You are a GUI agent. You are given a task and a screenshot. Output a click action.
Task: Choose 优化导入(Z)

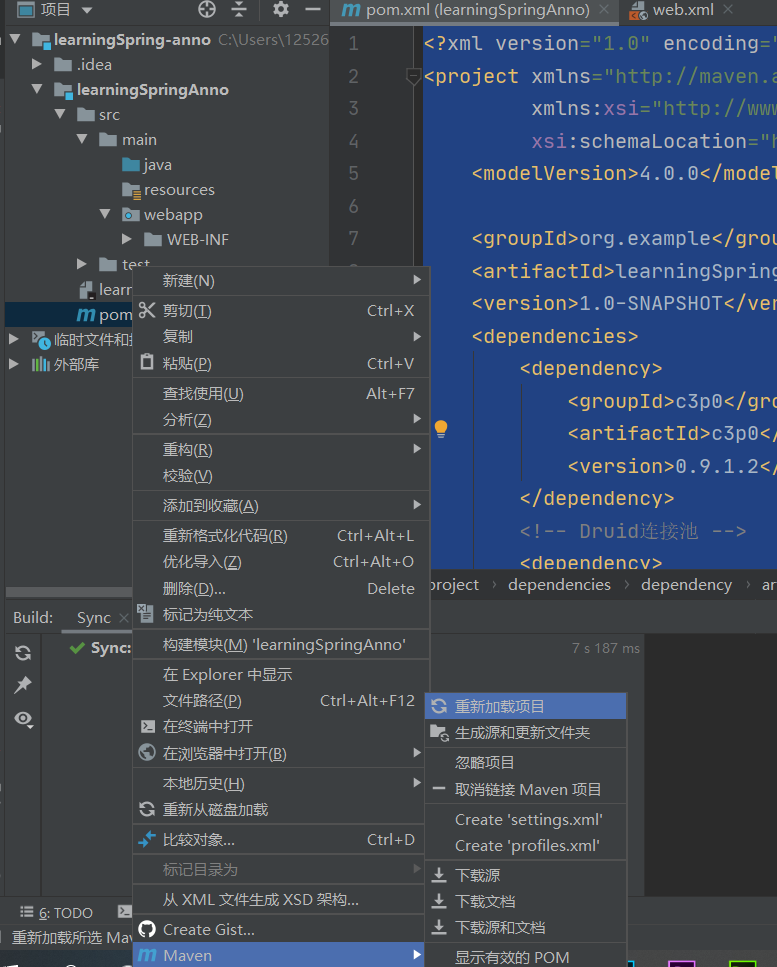[281, 562]
